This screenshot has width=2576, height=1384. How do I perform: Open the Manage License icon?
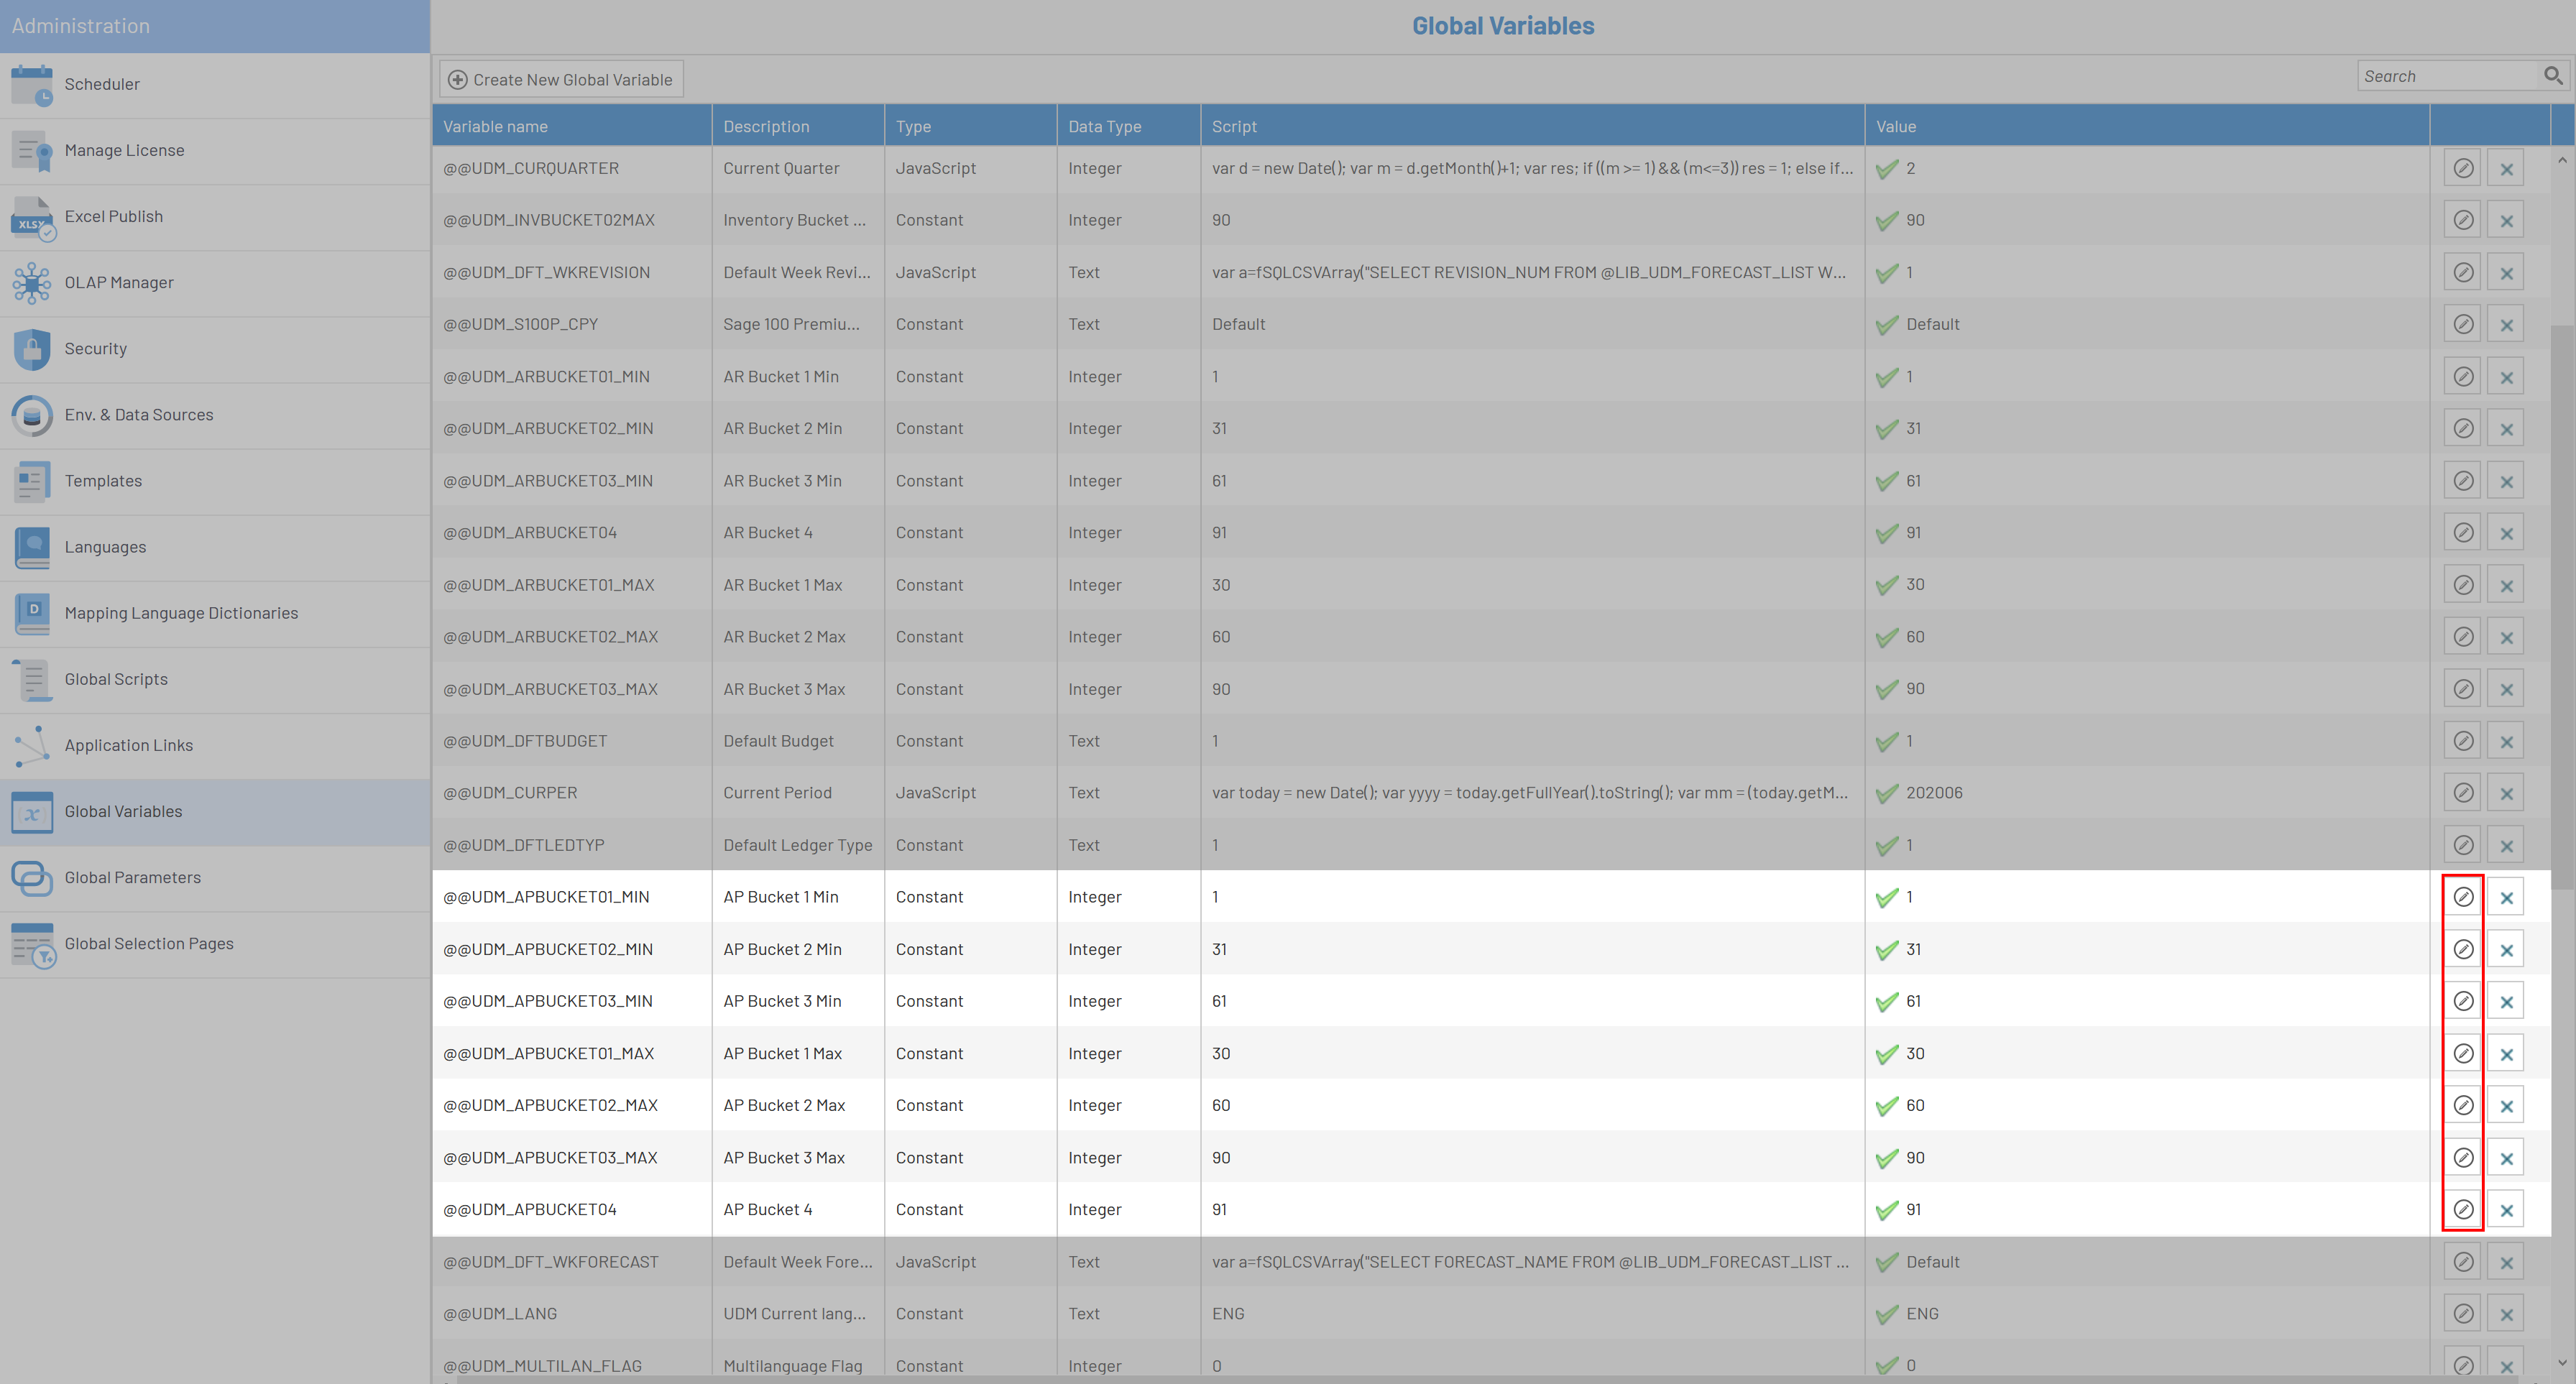[x=32, y=151]
